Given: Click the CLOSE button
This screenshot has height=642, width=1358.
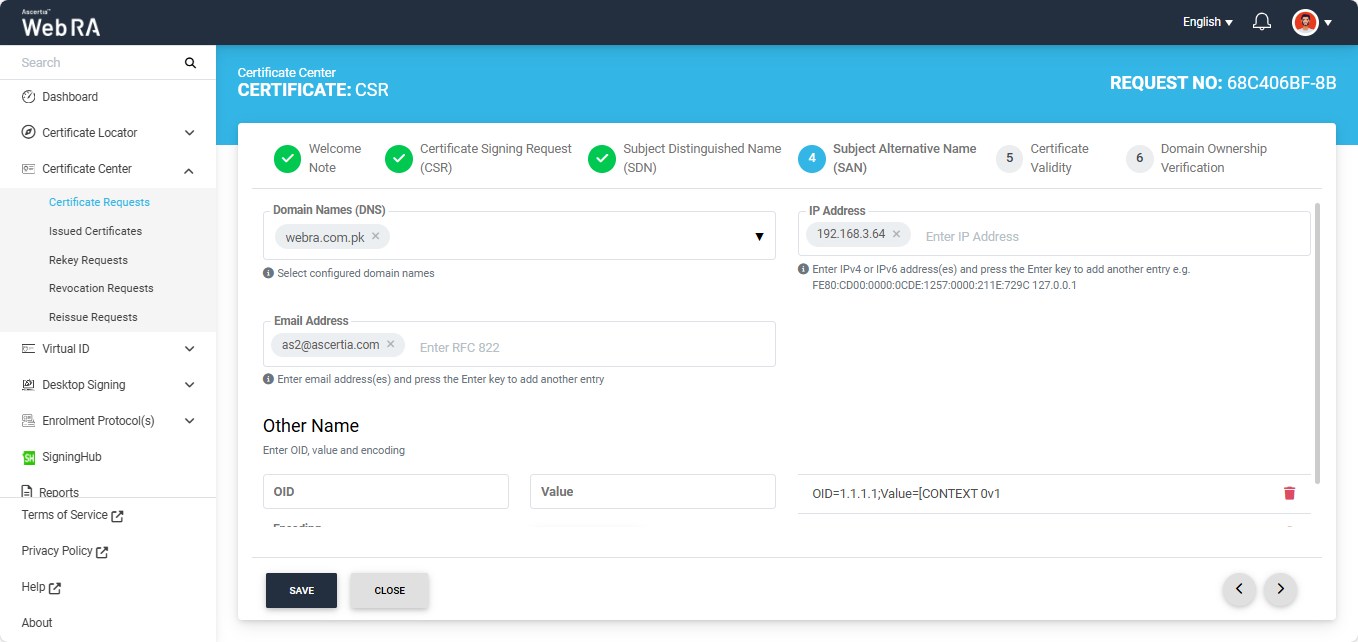Looking at the screenshot, I should (x=389, y=591).
